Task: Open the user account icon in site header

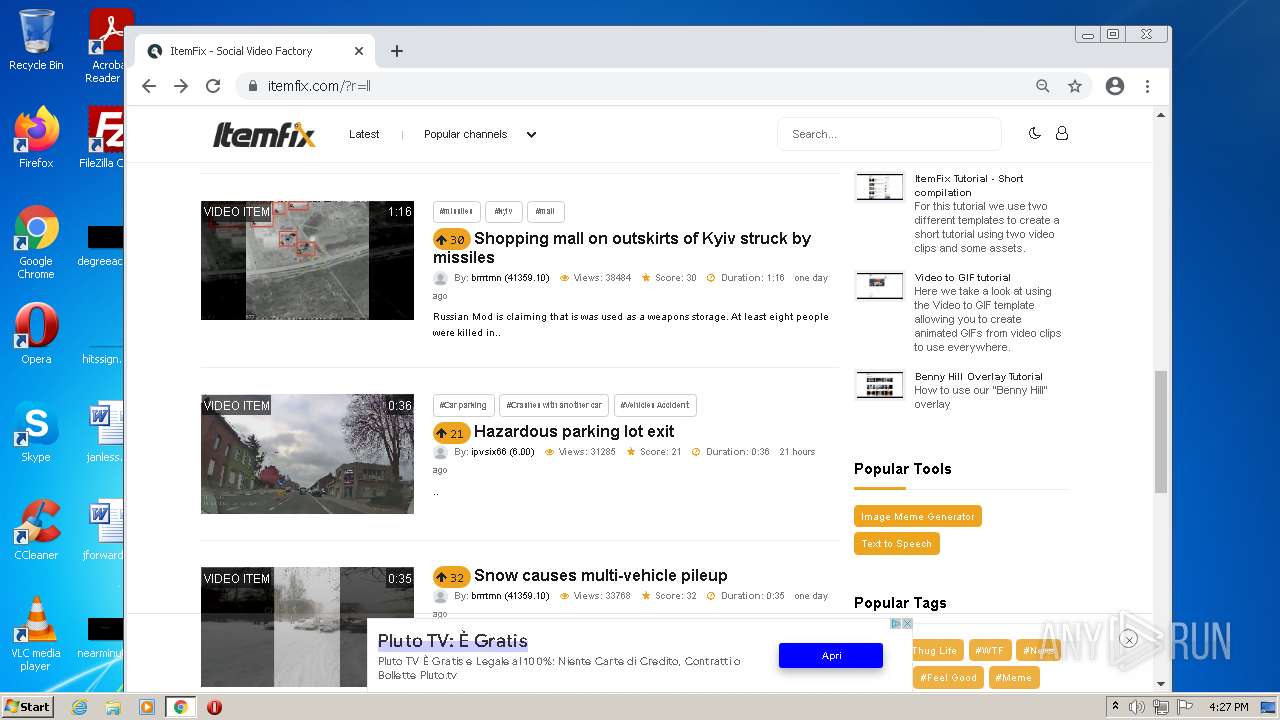Action: [x=1062, y=133]
